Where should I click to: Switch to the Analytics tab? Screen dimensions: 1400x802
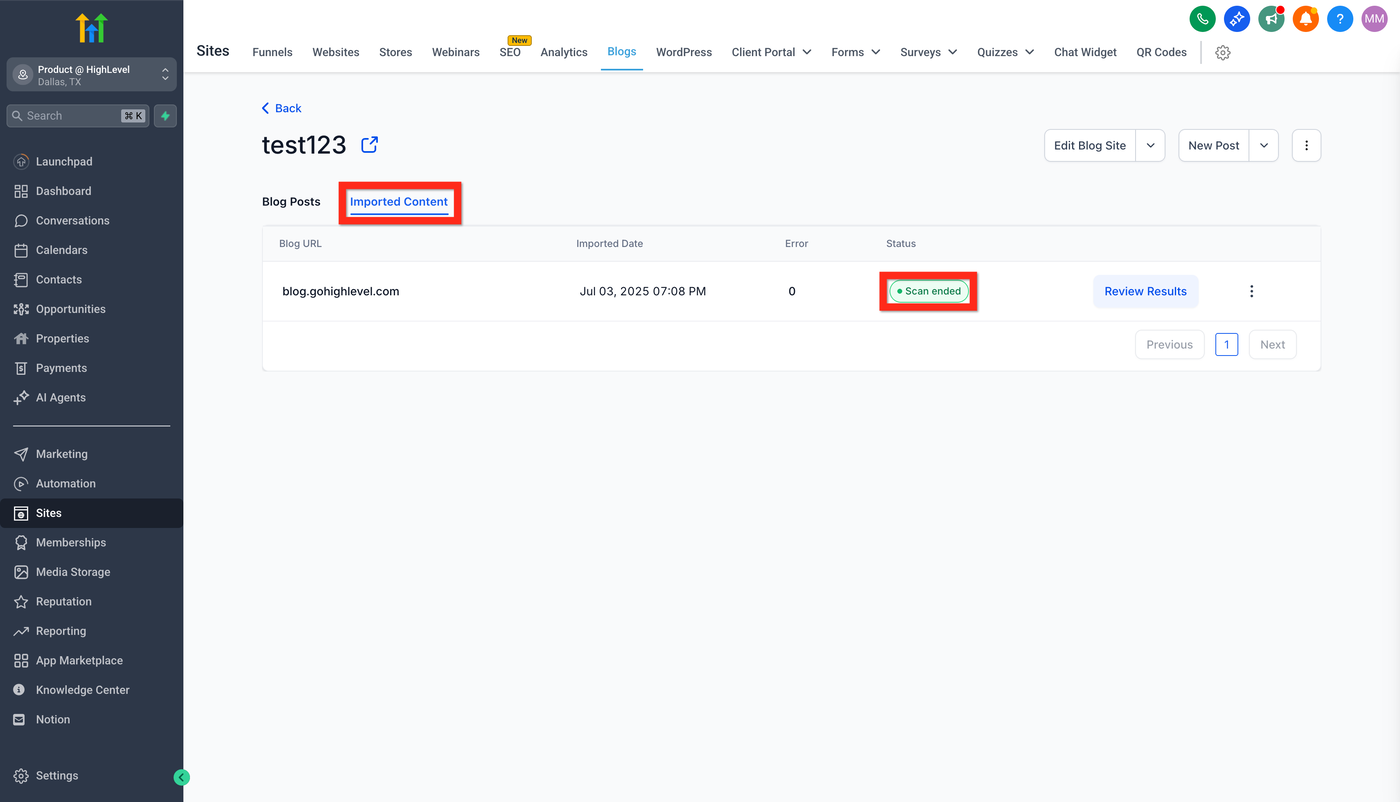pyautogui.click(x=564, y=52)
